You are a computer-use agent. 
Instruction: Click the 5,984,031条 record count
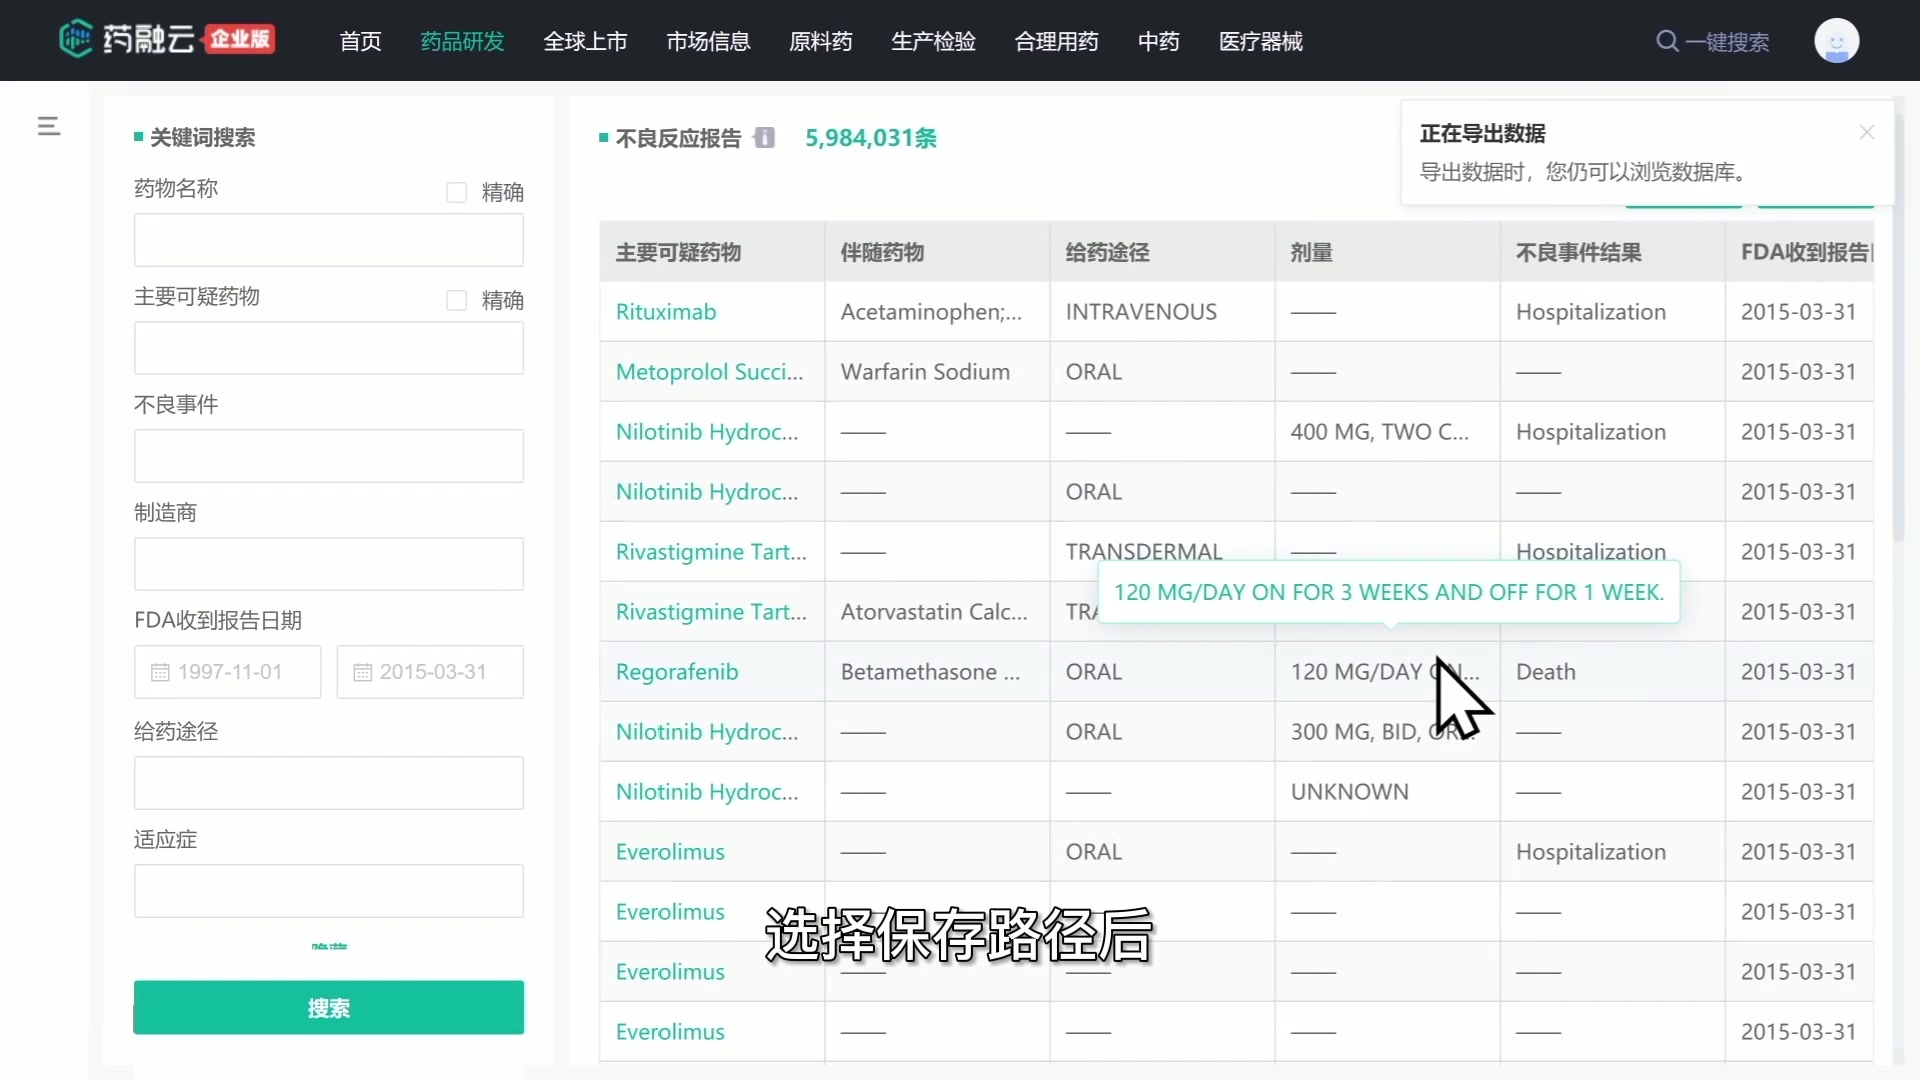[x=870, y=138]
